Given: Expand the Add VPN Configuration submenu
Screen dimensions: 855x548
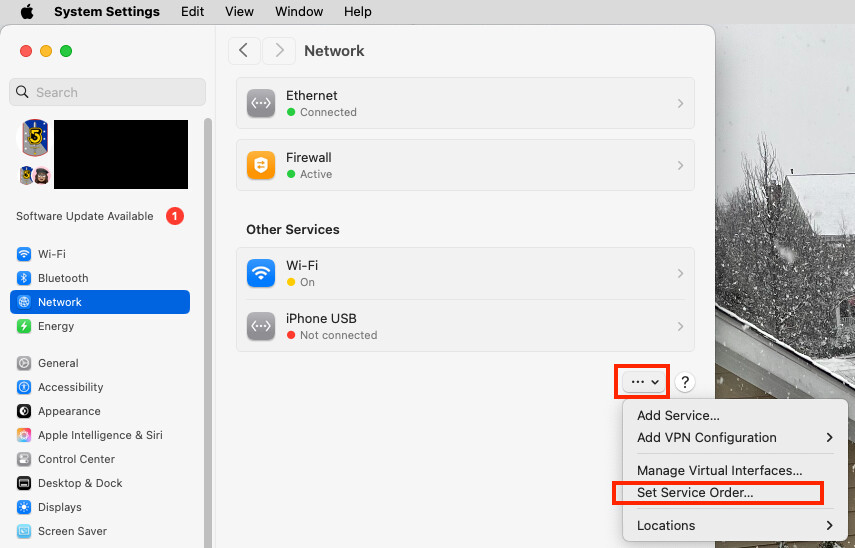Looking at the screenshot, I should point(734,437).
